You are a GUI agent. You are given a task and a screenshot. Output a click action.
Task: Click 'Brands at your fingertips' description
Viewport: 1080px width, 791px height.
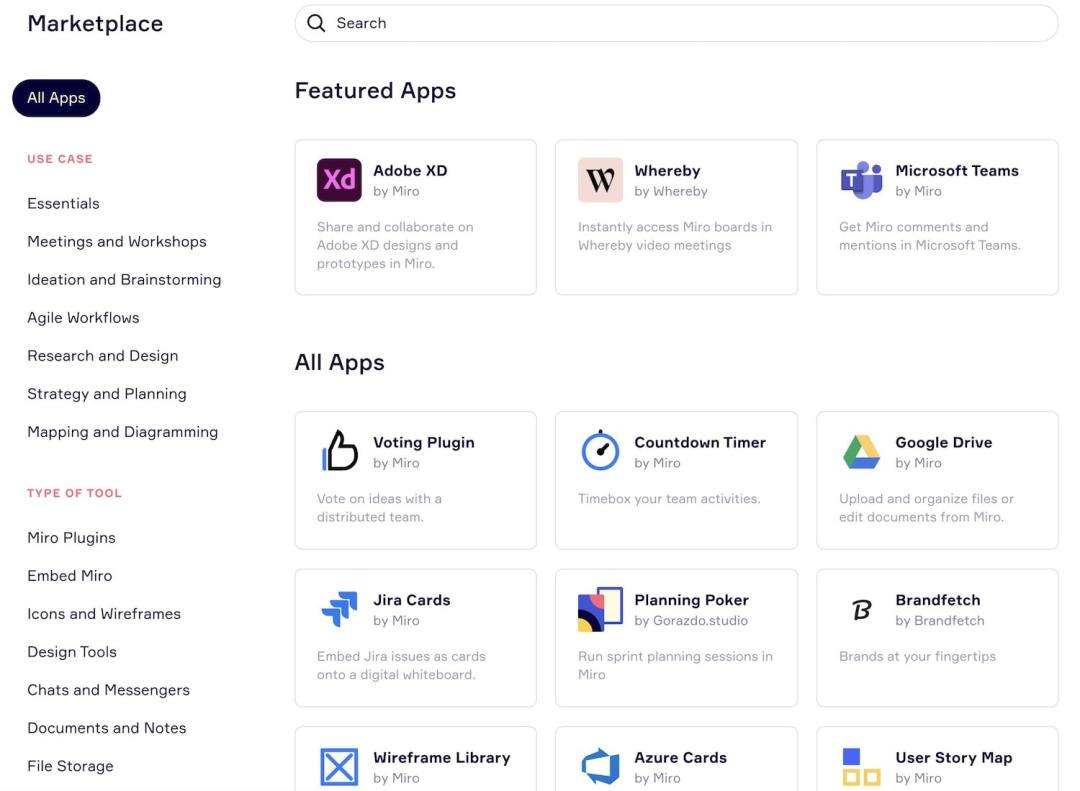pyautogui.click(x=917, y=657)
